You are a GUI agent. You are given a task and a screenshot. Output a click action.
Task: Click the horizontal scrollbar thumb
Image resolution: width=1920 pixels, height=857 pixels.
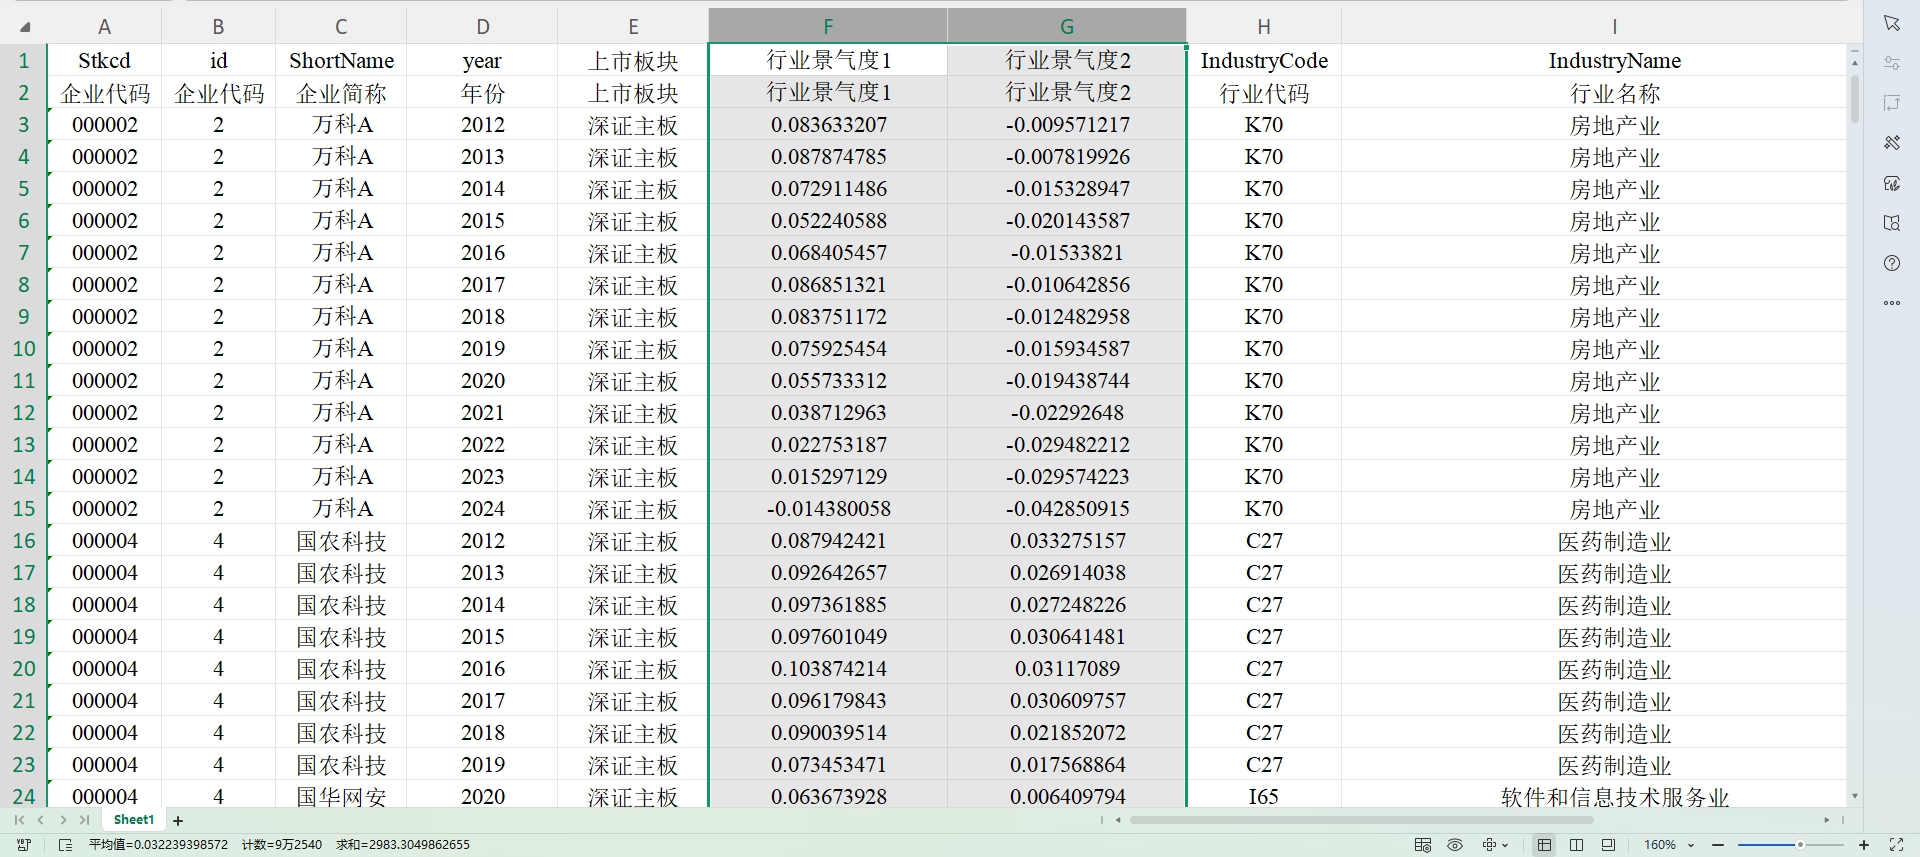1360,820
